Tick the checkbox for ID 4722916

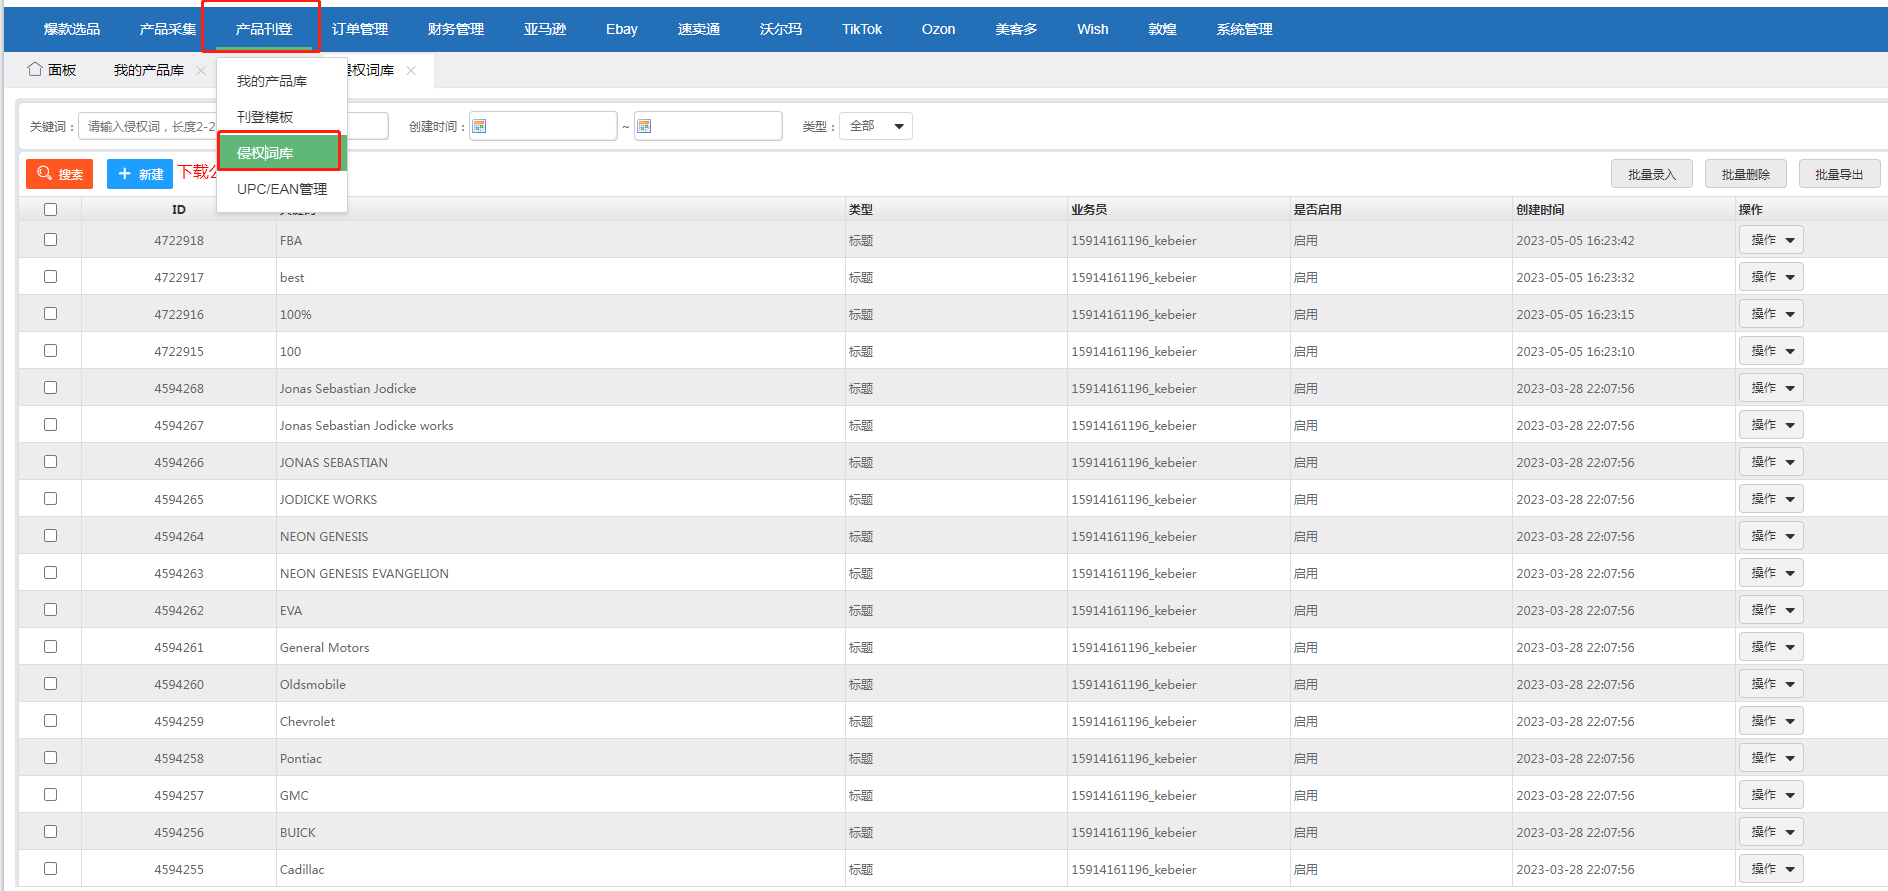tap(50, 314)
